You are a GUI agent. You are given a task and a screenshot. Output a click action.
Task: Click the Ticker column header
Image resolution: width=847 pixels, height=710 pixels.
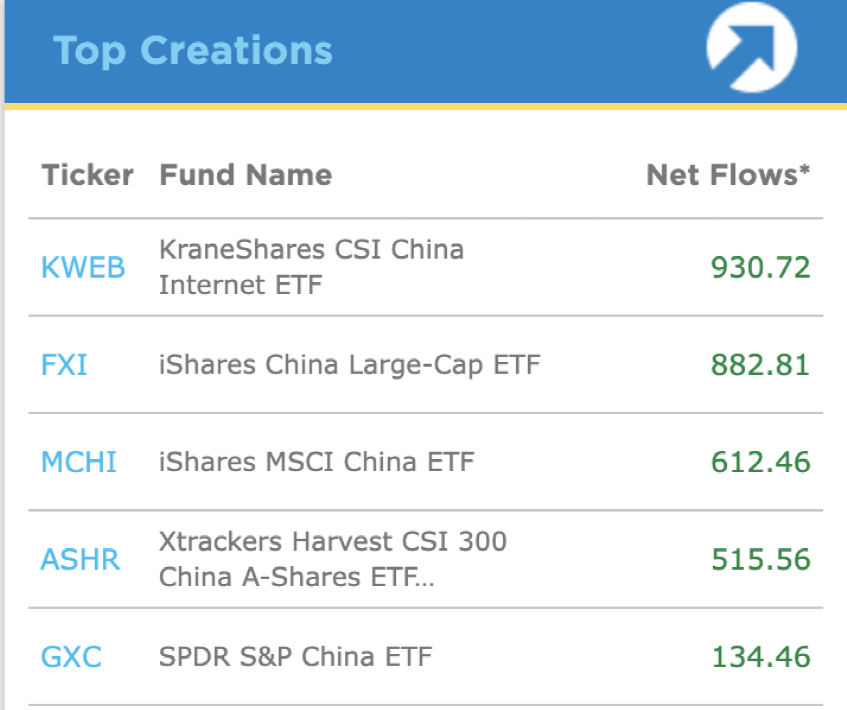[87, 175]
